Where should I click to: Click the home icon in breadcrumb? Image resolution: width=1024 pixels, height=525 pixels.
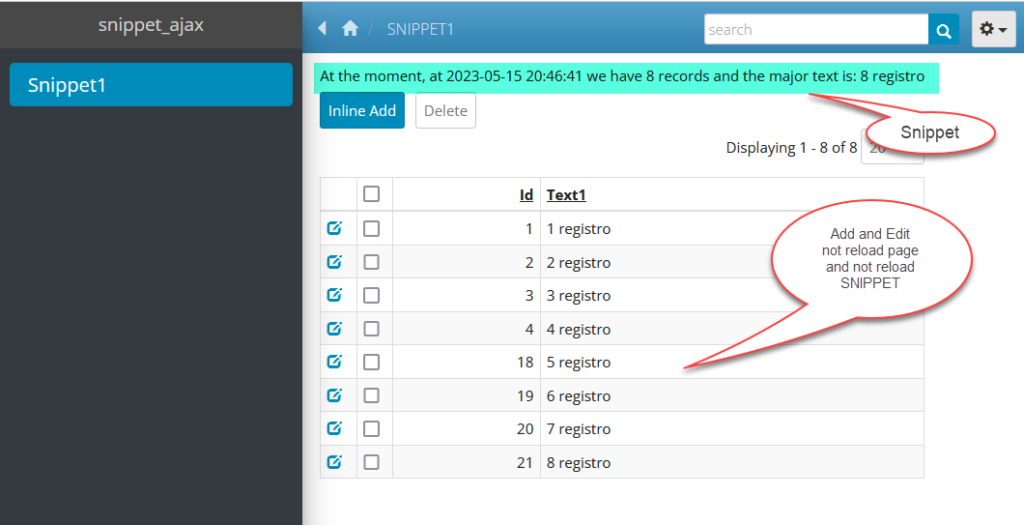pyautogui.click(x=350, y=29)
